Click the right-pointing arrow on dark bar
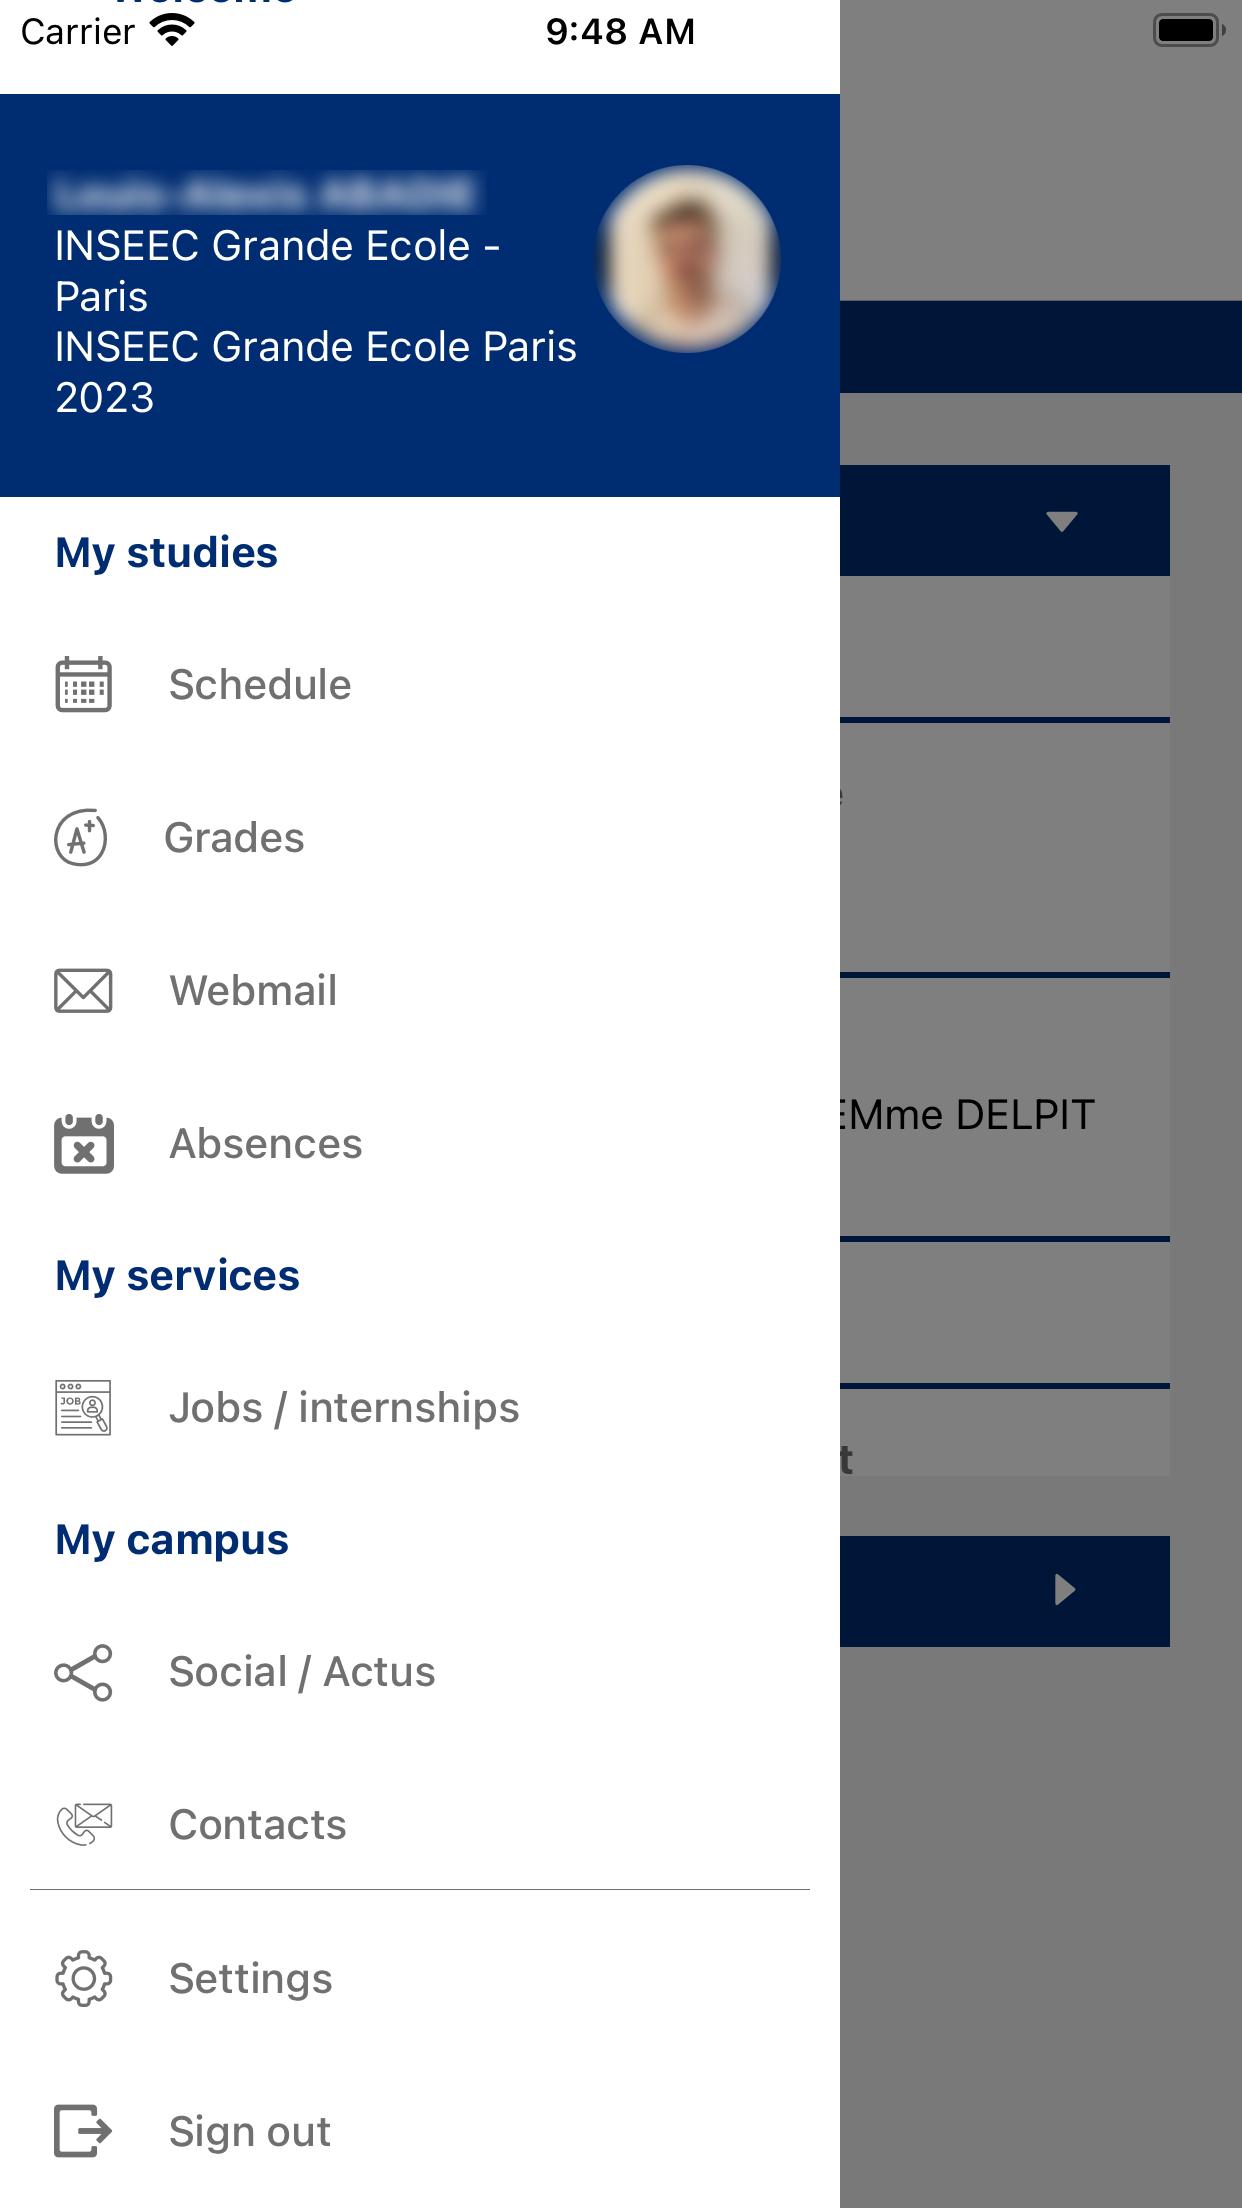The height and width of the screenshot is (2208, 1242). pyautogui.click(x=1065, y=1590)
